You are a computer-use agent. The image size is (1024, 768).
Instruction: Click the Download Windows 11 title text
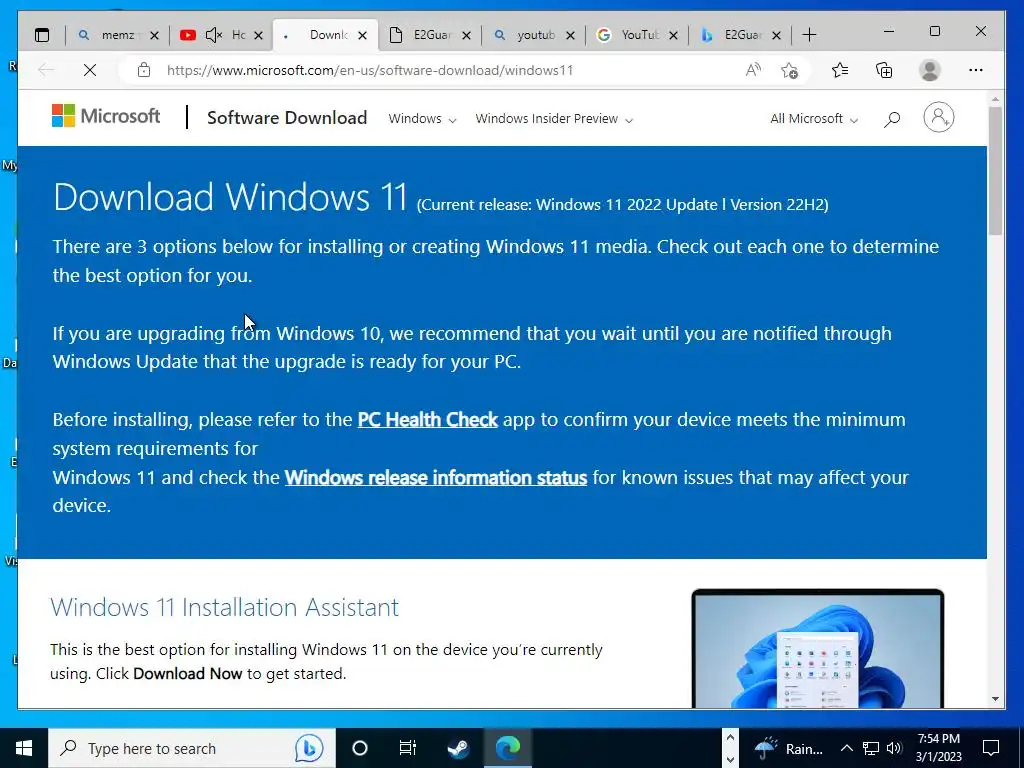[231, 197]
